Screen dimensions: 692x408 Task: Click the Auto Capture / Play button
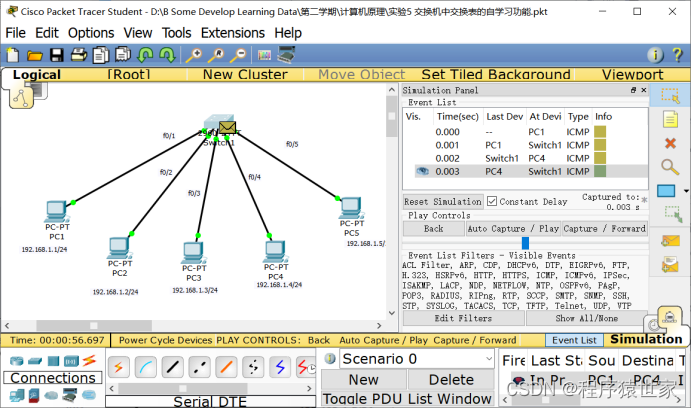click(513, 229)
